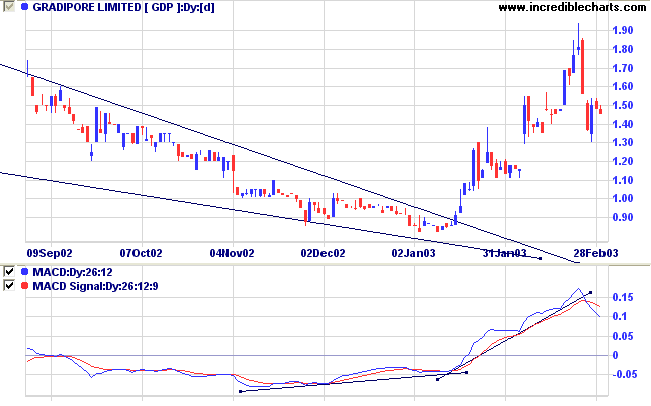Select upper end handle of MACD rising trendline
This screenshot has width=651, height=406.
click(x=591, y=292)
